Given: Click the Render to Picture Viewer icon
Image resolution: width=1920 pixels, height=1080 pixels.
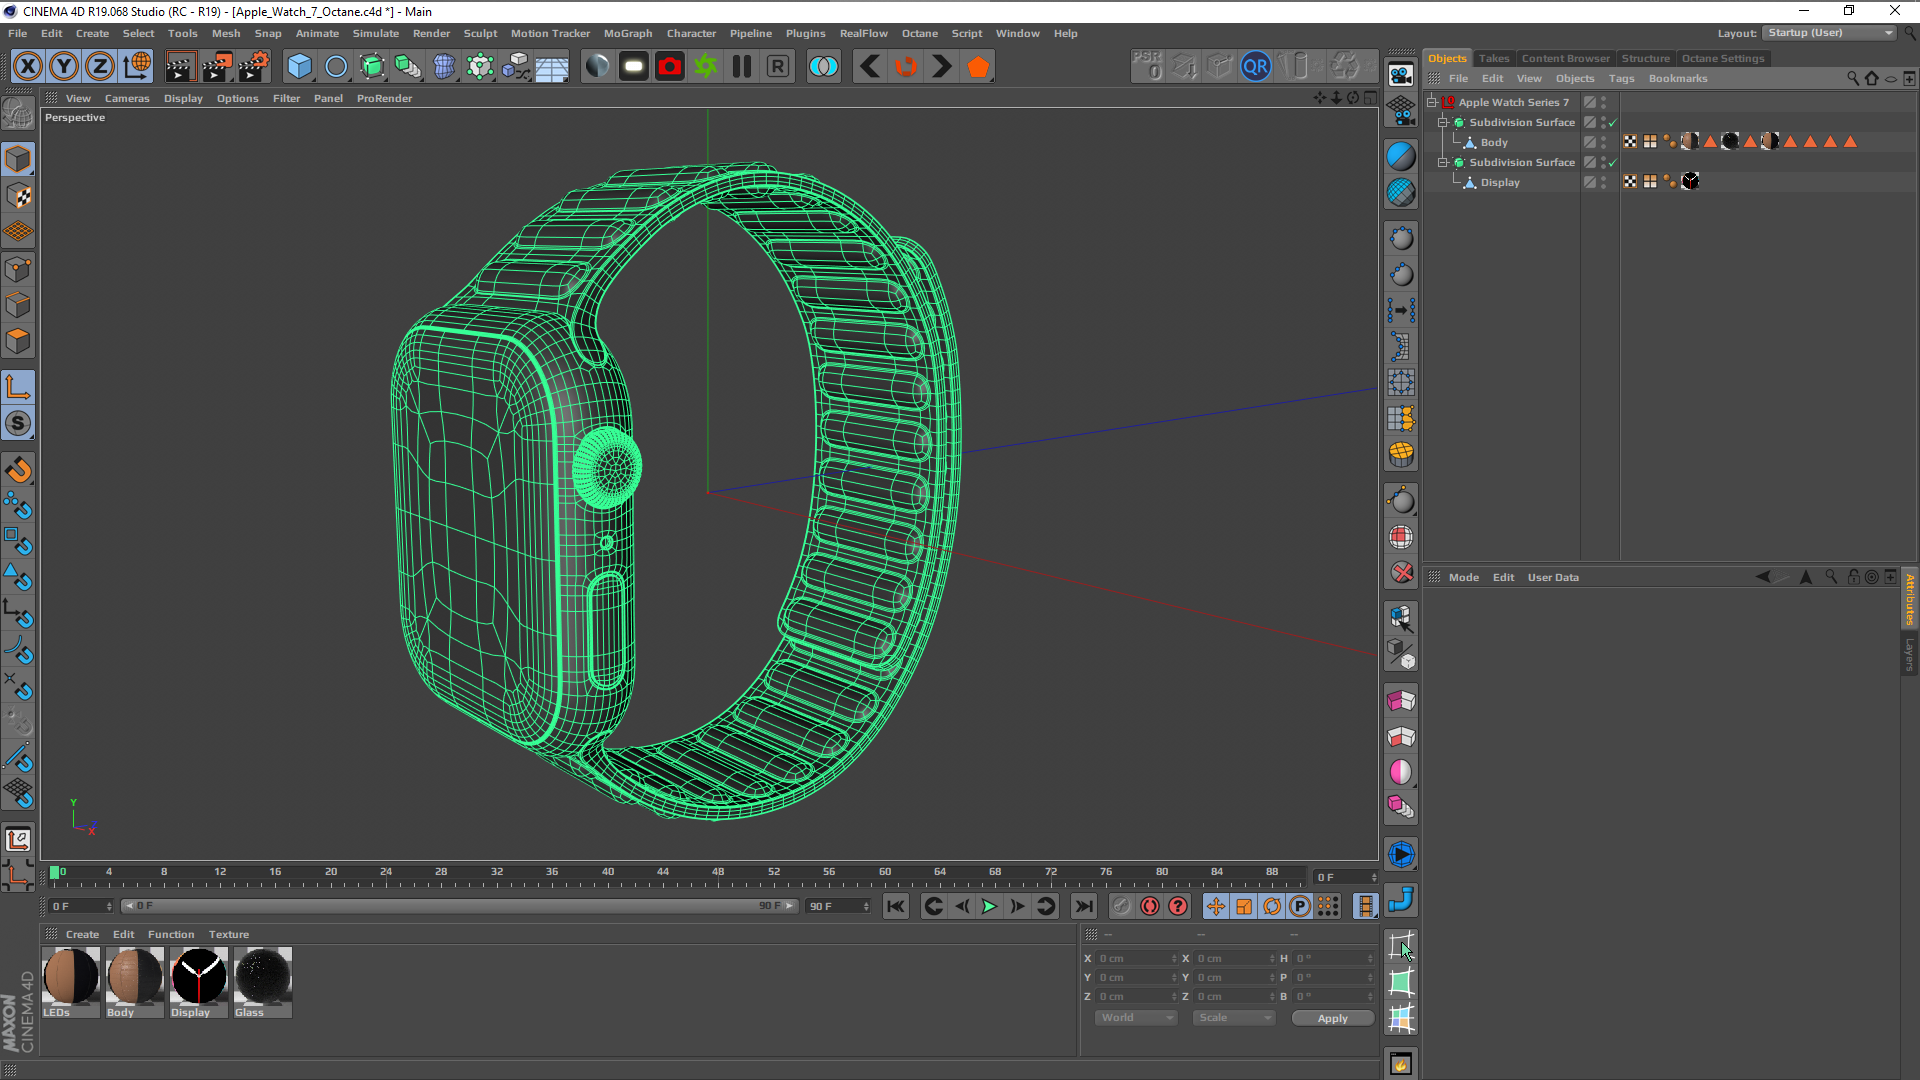Looking at the screenshot, I should pos(216,67).
